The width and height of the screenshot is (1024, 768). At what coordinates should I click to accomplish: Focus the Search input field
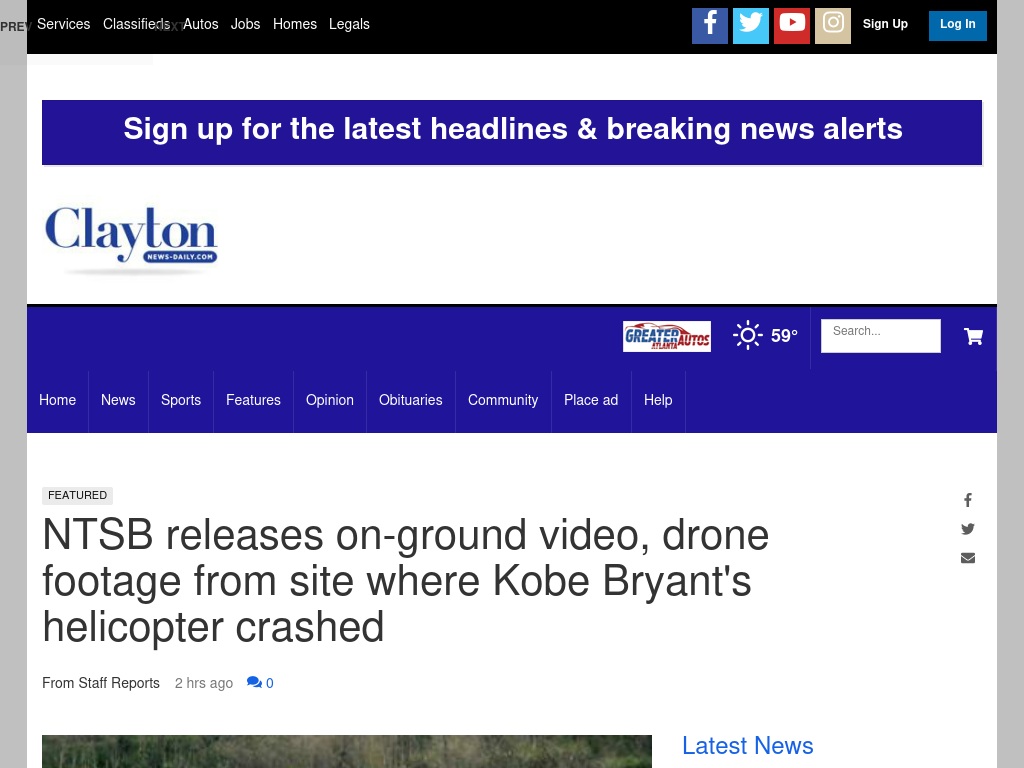click(881, 336)
